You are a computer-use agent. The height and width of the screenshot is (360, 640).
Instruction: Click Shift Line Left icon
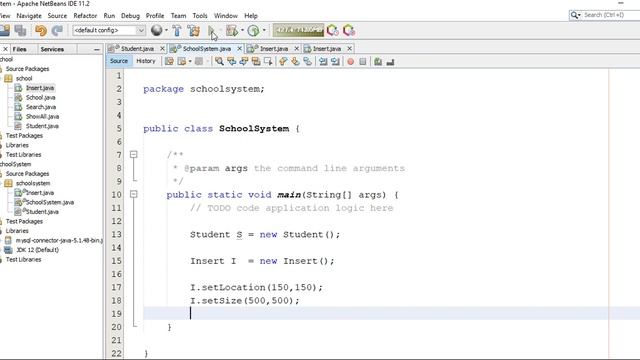tap(323, 62)
